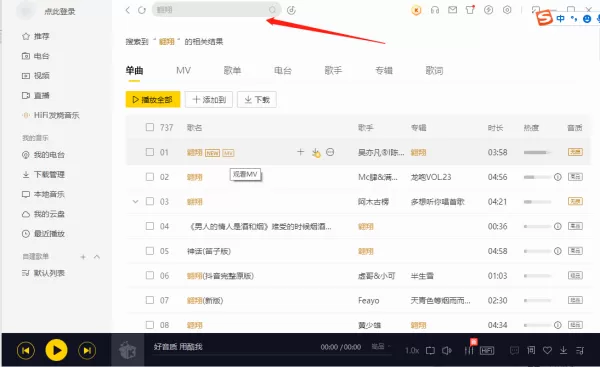Tick checkbox for song 01

click(150, 152)
